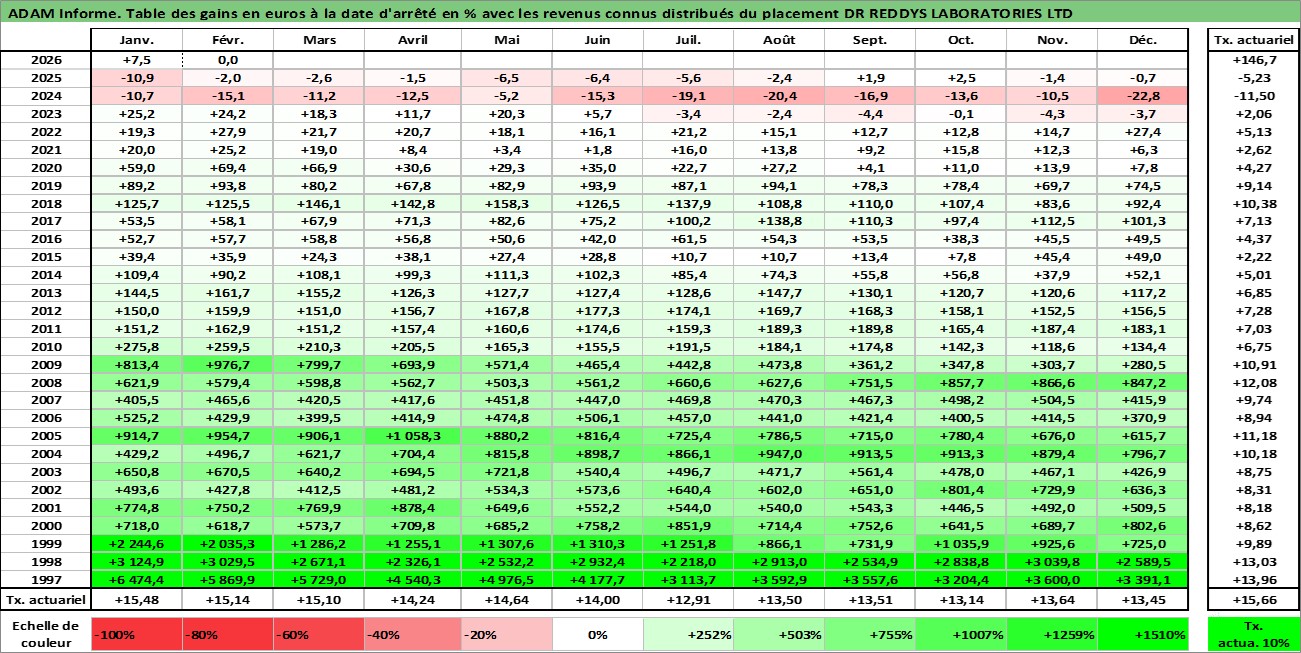
Task: Select the +2 244,6 cell in Janv. 1999
Action: (x=136, y=544)
